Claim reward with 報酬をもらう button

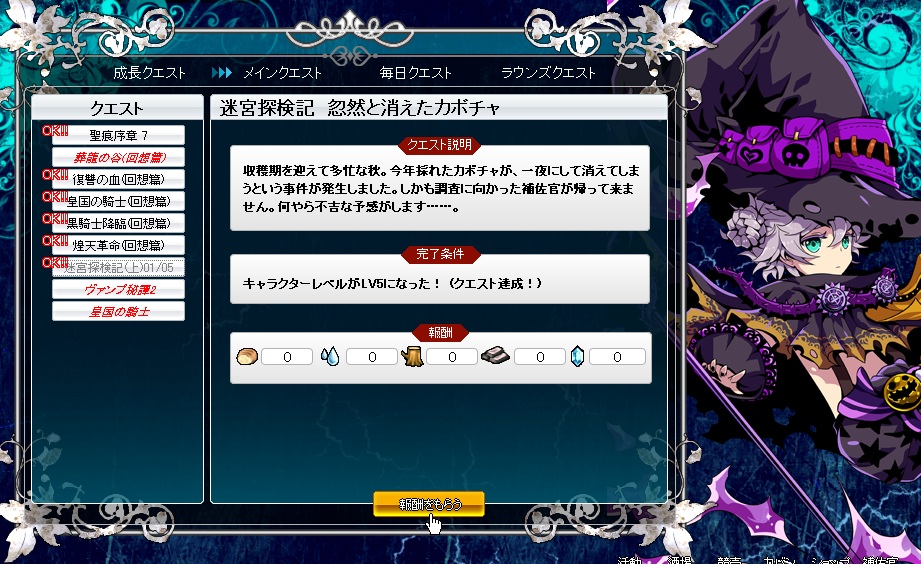[x=429, y=504]
